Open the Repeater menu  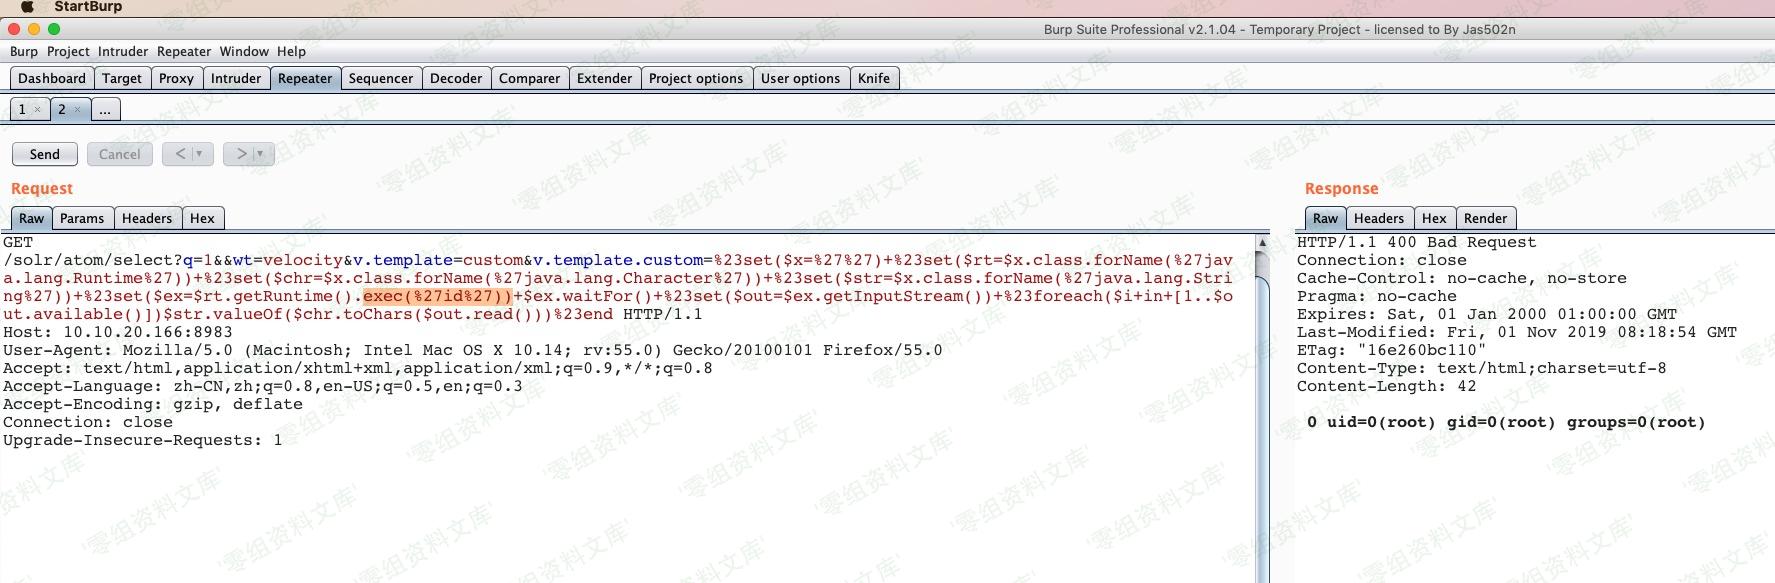click(x=184, y=51)
